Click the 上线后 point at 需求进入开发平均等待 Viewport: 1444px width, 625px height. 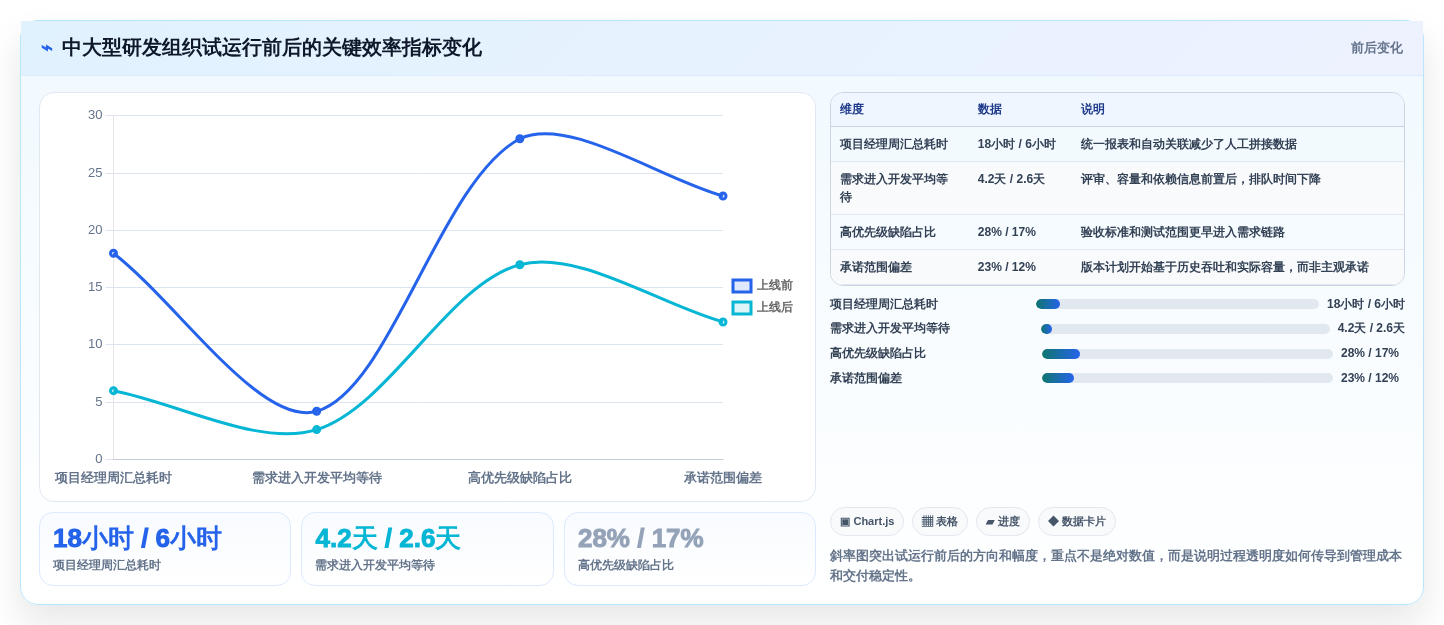click(317, 430)
